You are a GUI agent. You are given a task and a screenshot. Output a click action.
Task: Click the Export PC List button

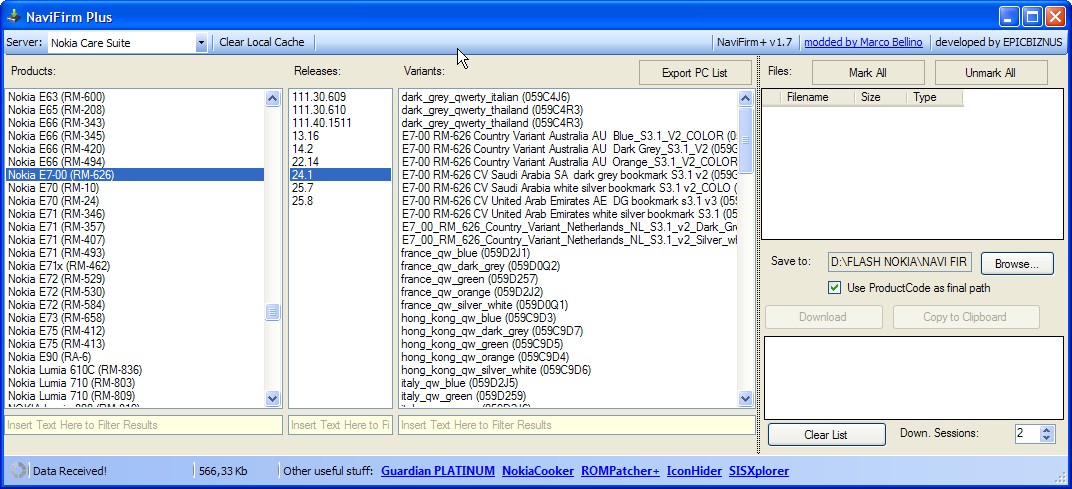[x=695, y=72]
